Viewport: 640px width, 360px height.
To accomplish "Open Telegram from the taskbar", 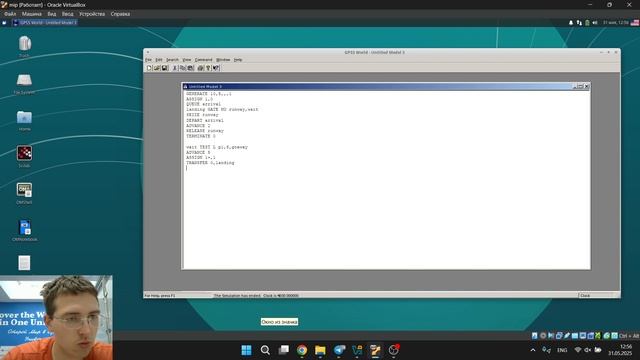I will click(339, 350).
